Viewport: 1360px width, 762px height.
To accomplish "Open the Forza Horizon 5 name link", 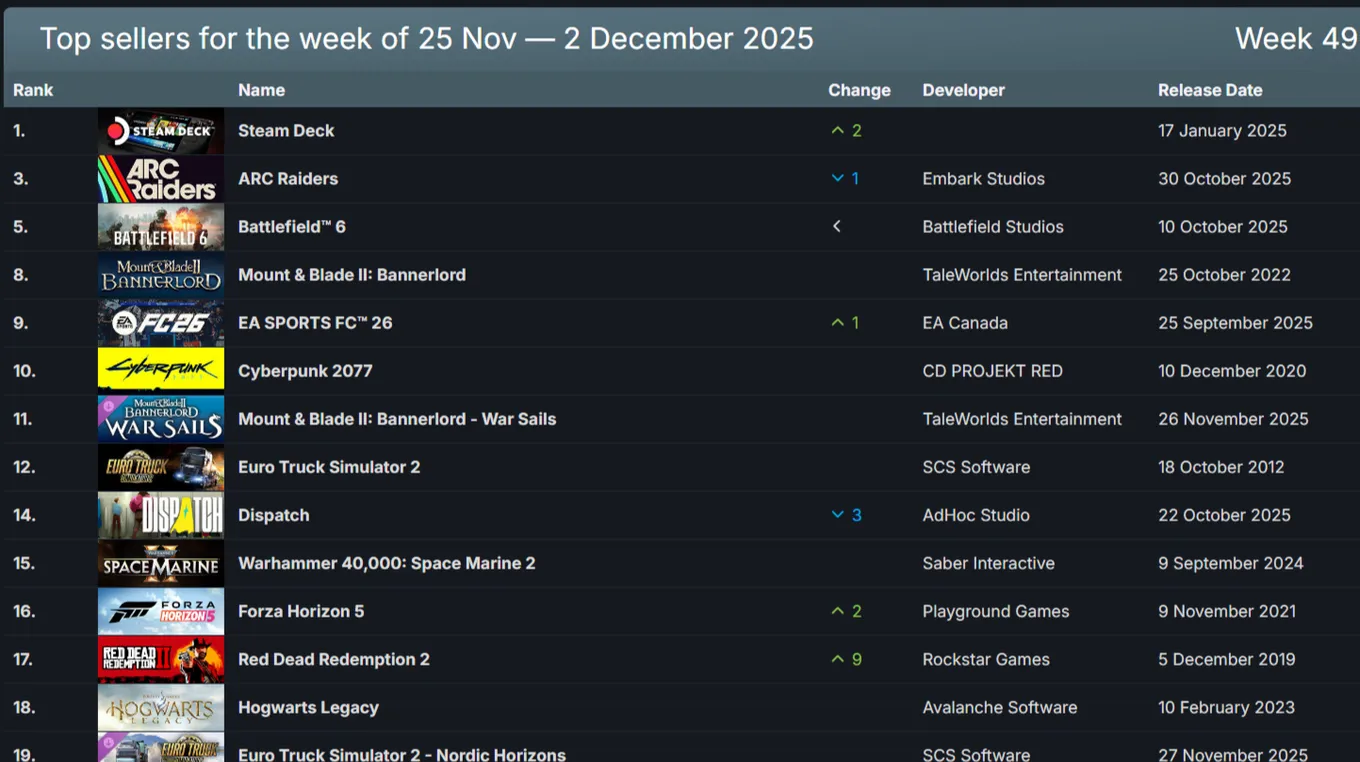I will tap(301, 611).
